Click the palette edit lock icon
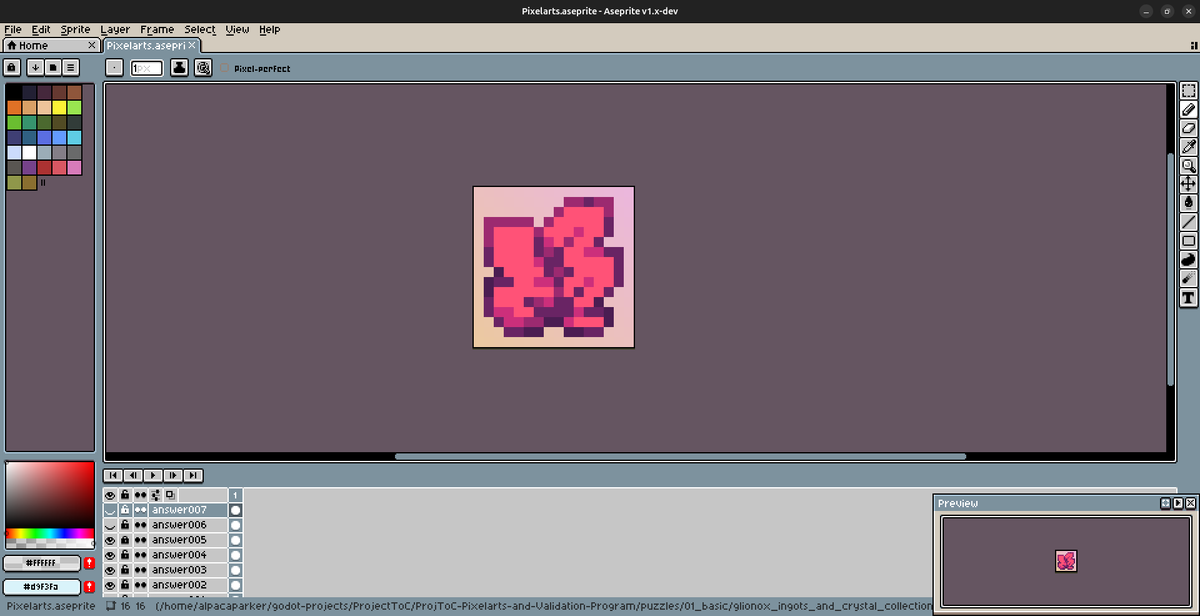 (x=12, y=68)
